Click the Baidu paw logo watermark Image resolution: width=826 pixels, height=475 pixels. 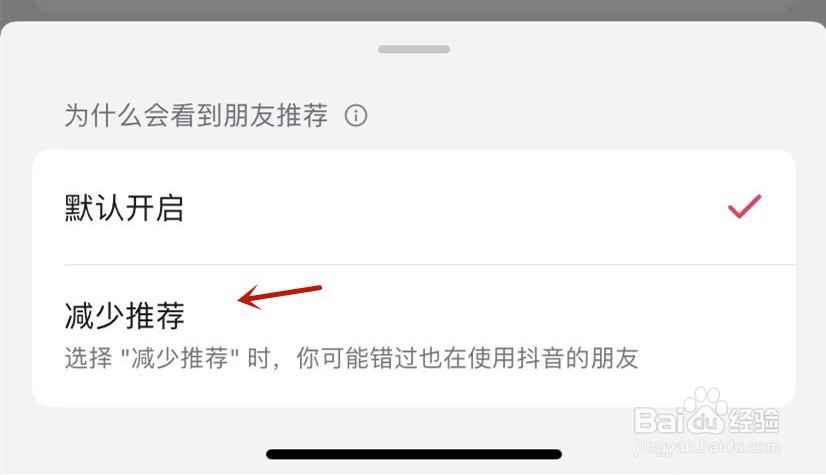[x=704, y=409]
